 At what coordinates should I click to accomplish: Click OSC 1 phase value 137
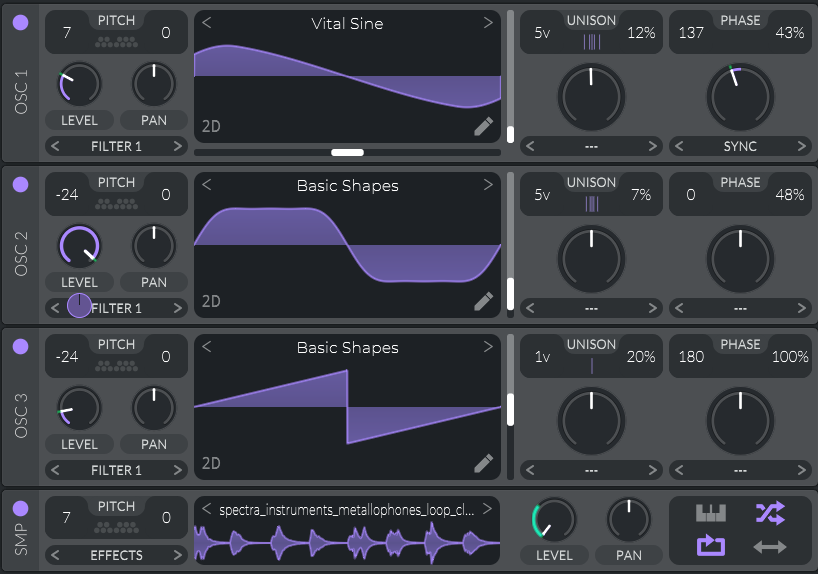point(691,33)
